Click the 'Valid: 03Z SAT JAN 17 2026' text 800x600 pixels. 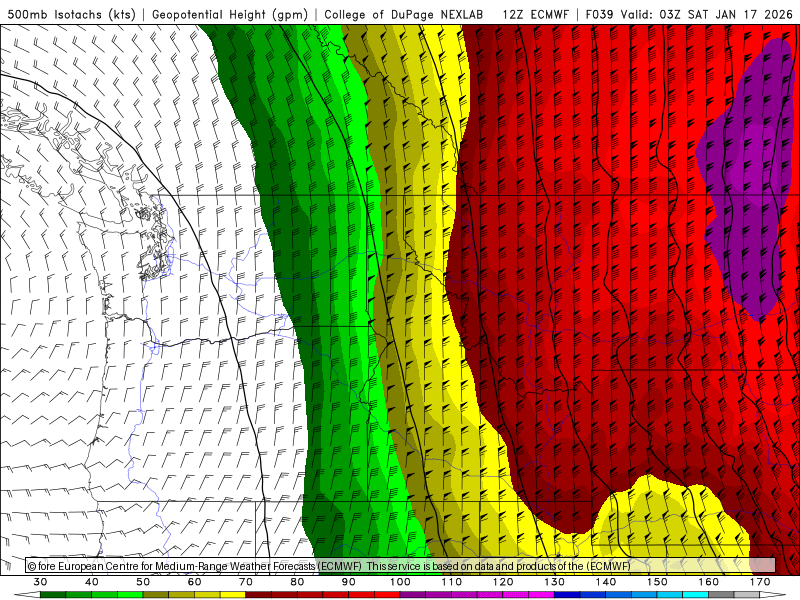707,14
